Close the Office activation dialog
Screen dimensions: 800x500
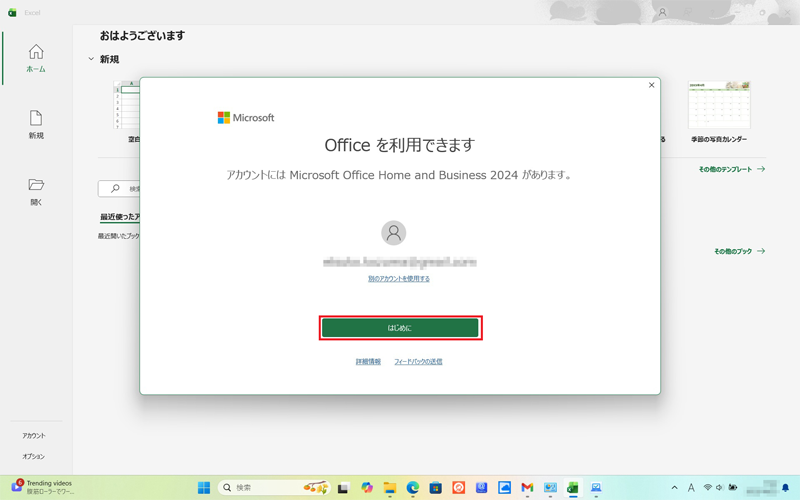[652, 86]
